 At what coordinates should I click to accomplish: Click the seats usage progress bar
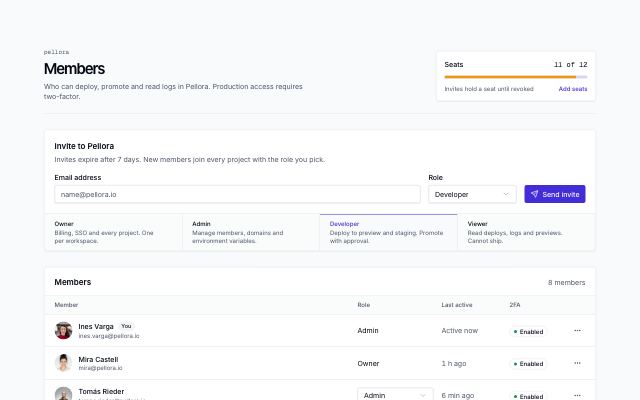(516, 77)
